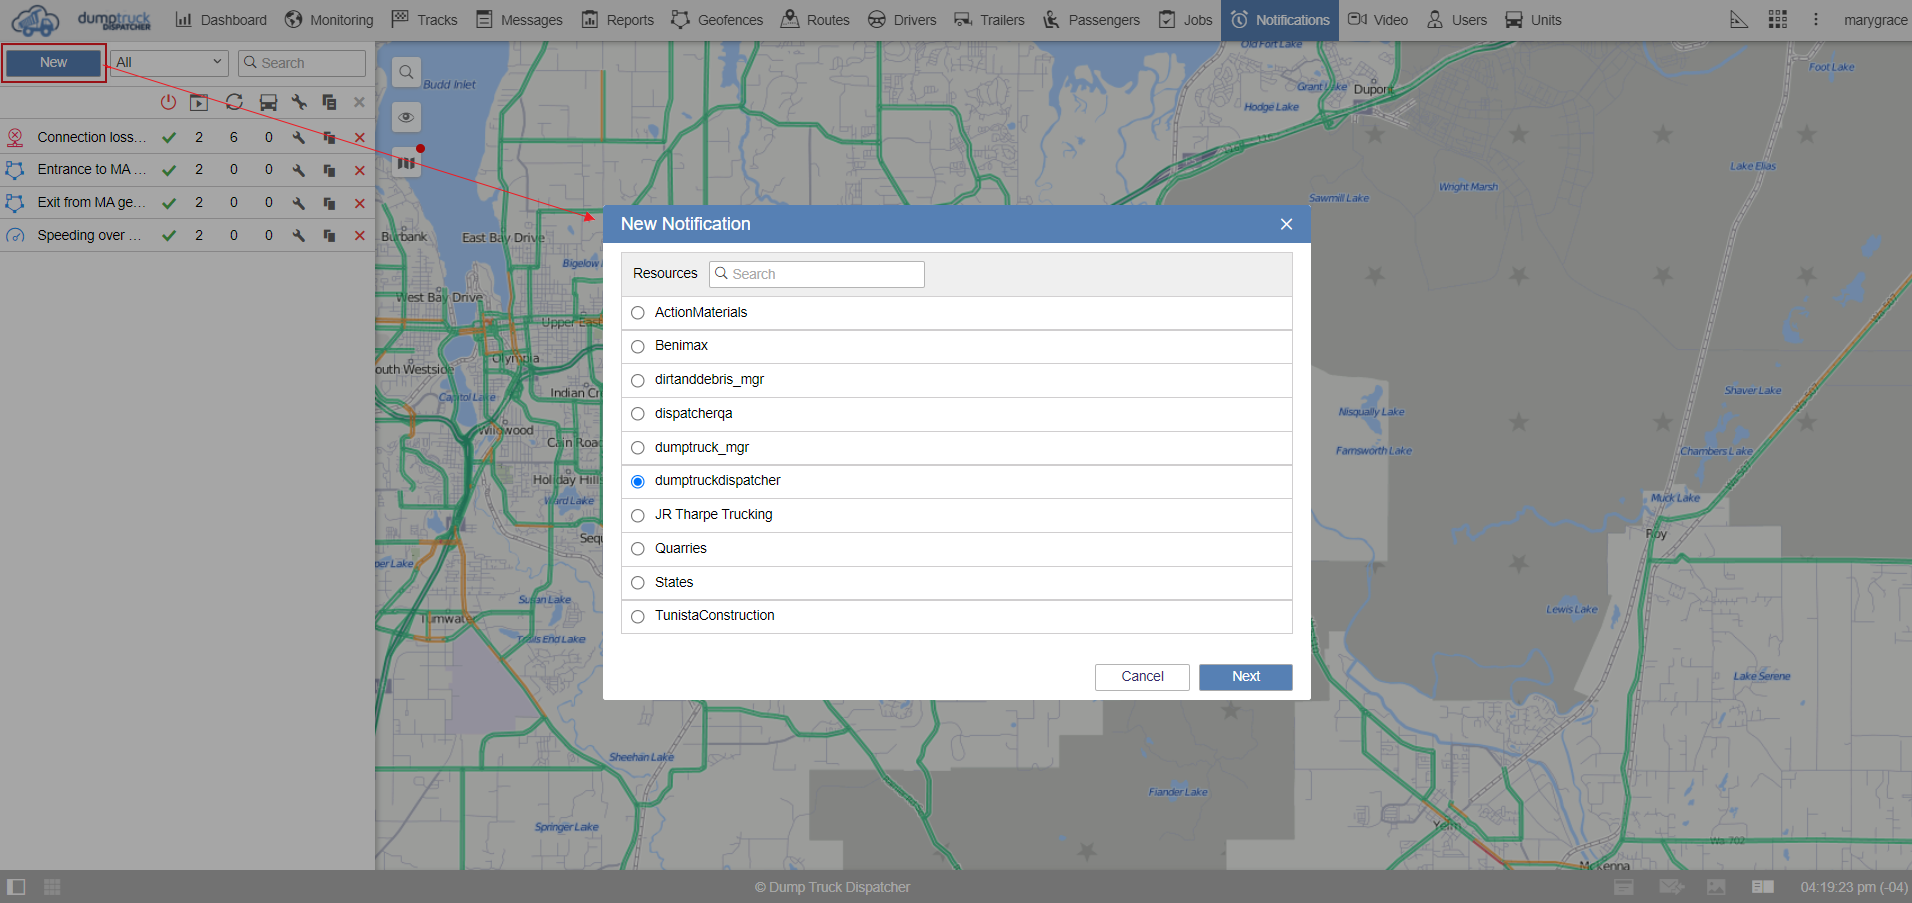
Task: Edit Entrance to MA notification properties
Action: (298, 171)
